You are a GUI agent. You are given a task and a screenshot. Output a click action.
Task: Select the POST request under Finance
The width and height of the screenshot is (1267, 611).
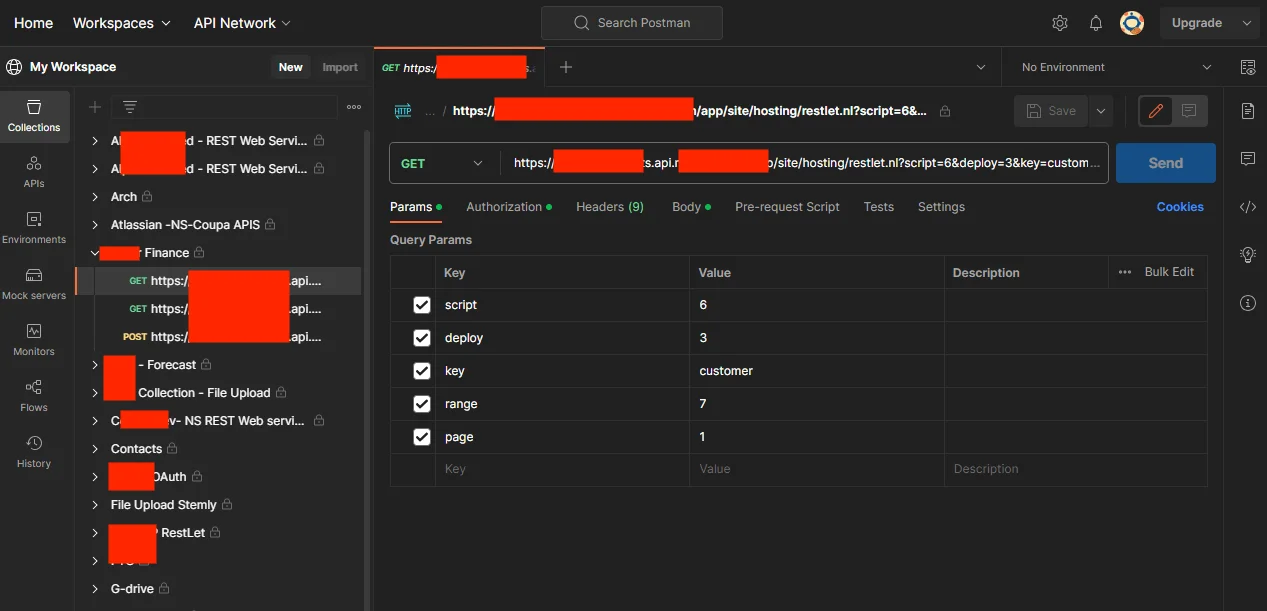click(222, 337)
